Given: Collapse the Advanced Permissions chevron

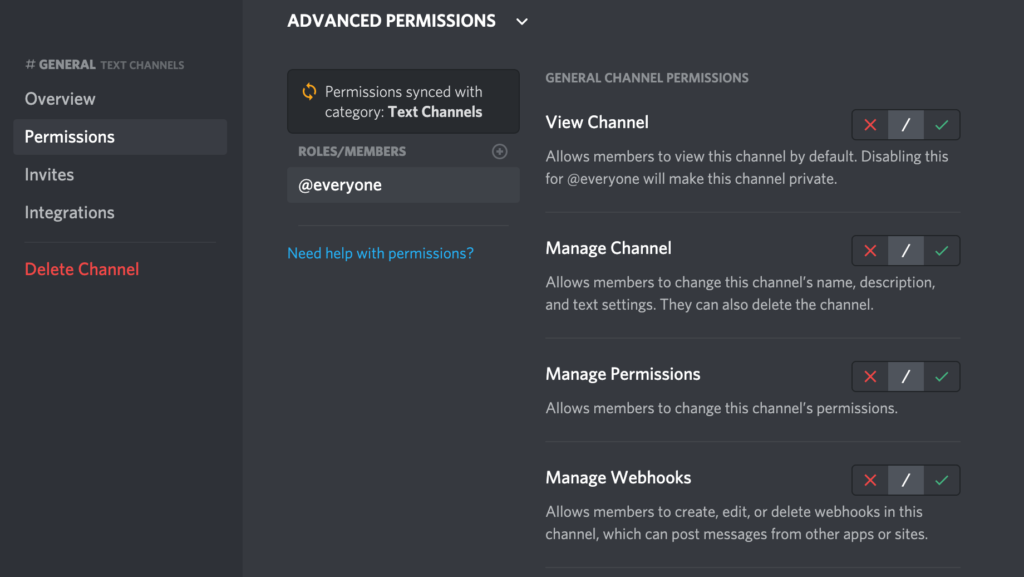Looking at the screenshot, I should 521,21.
